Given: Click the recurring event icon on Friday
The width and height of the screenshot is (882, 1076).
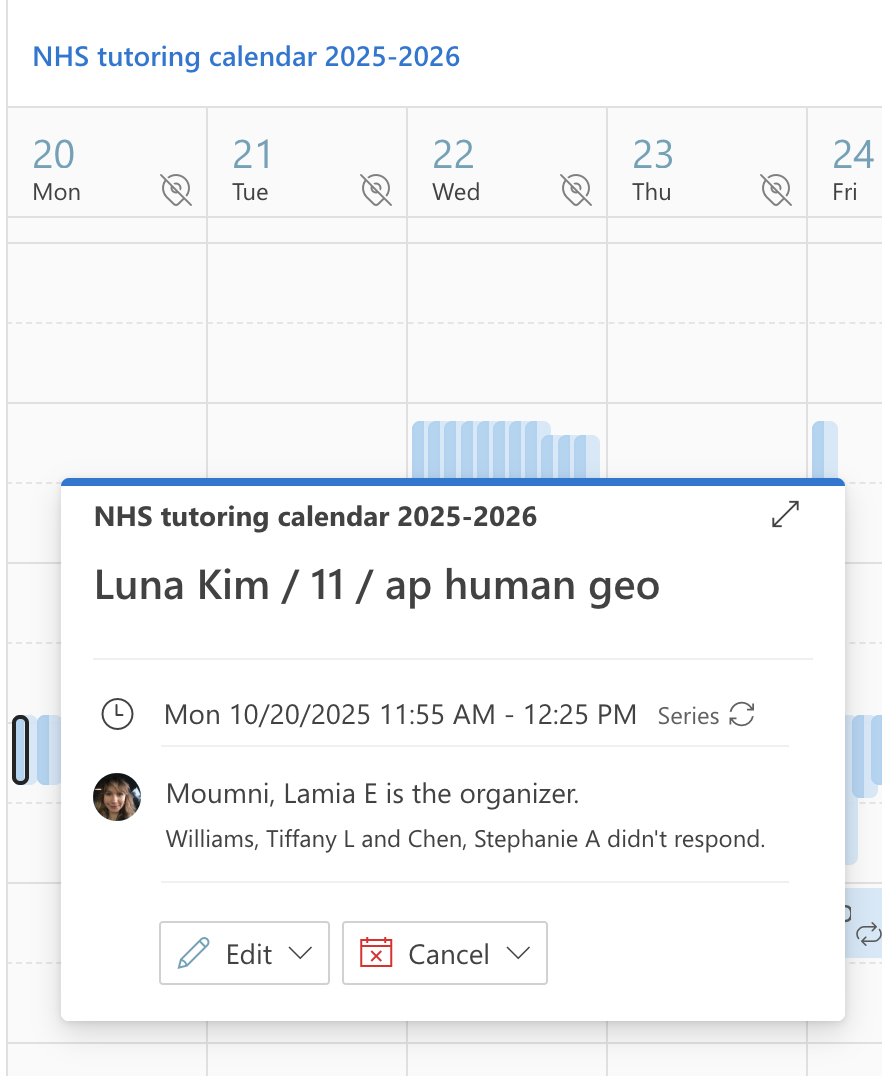Looking at the screenshot, I should (x=869, y=934).
